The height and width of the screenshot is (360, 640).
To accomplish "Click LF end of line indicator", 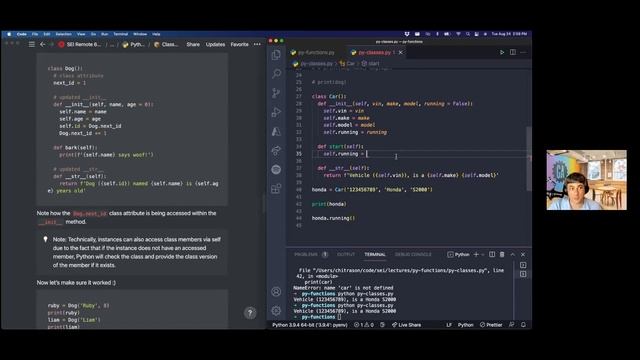I will pos(449,325).
